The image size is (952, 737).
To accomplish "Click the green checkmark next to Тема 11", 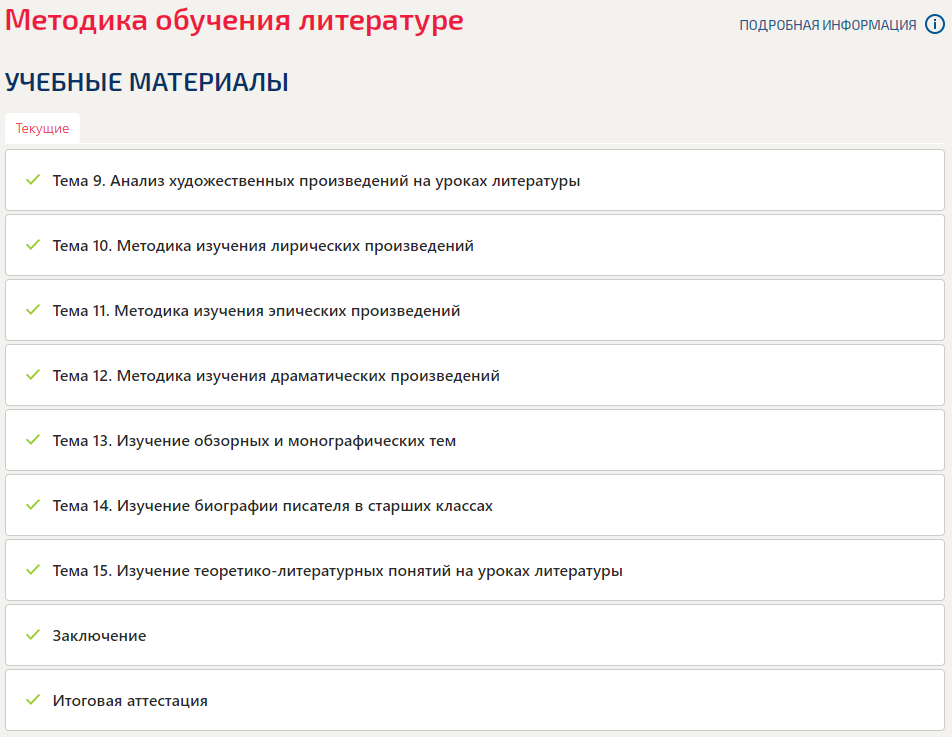I will point(33,310).
